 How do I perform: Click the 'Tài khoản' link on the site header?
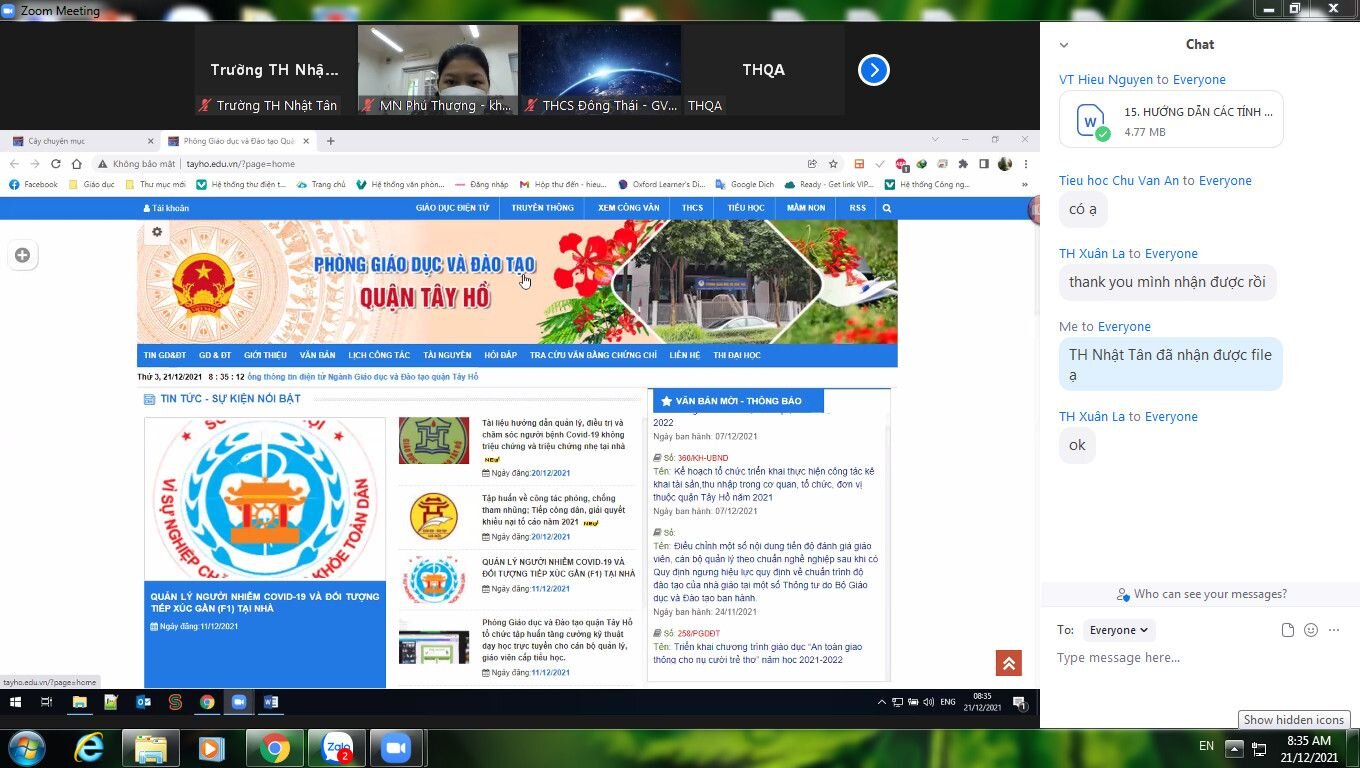166,207
